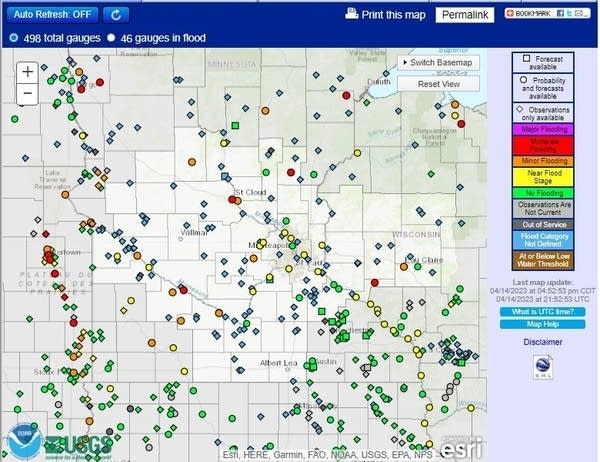
Task: Click the Reset View button
Action: [439, 84]
